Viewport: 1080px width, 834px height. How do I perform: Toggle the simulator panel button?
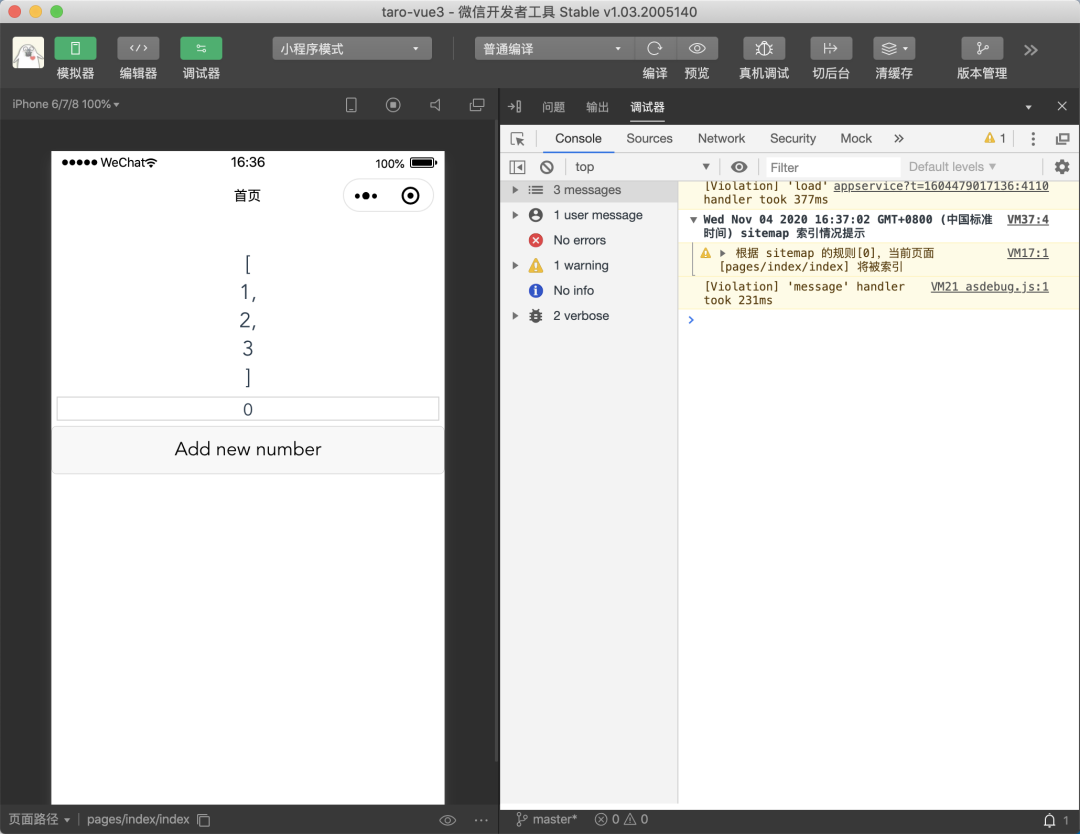tap(75, 48)
